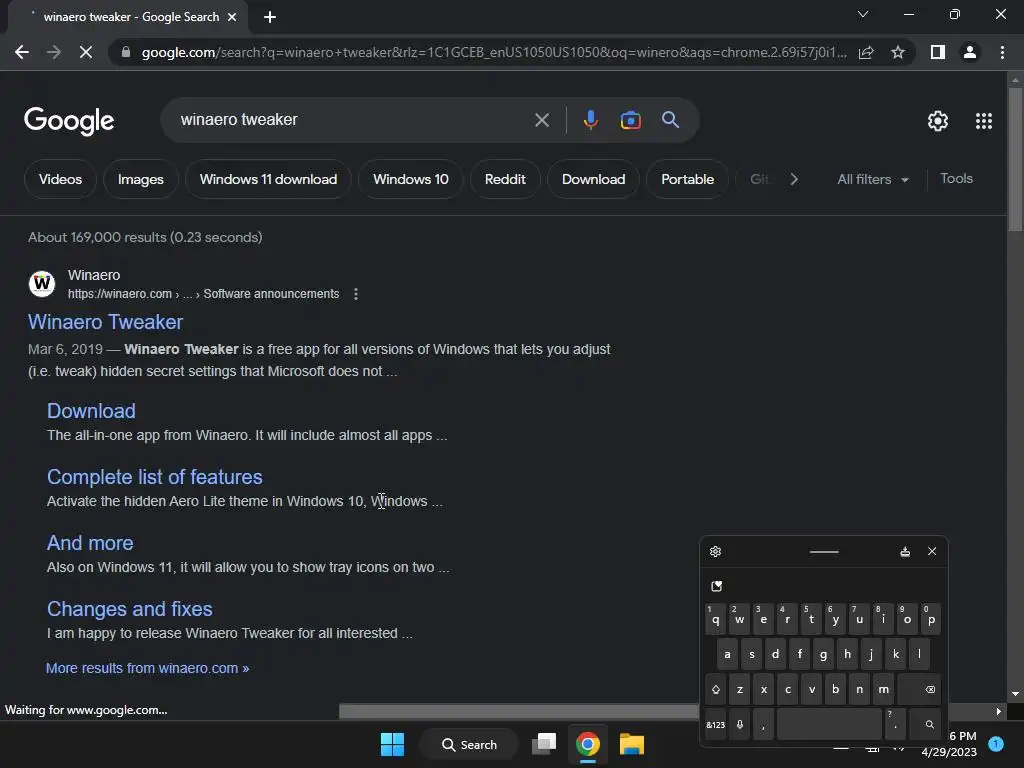Open the touch keyboard emoji clipboard icon
1024x768 pixels.
tap(716, 586)
